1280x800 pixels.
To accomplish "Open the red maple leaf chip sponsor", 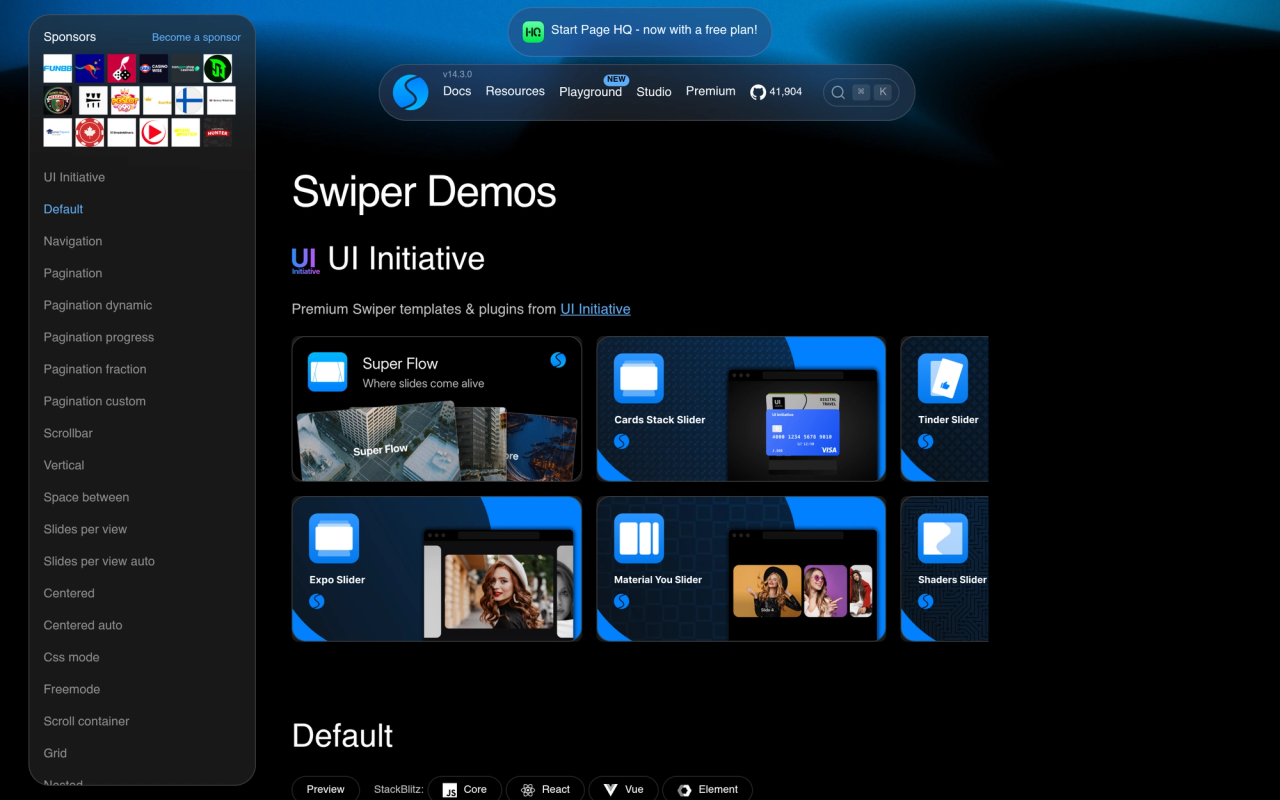I will (90, 132).
